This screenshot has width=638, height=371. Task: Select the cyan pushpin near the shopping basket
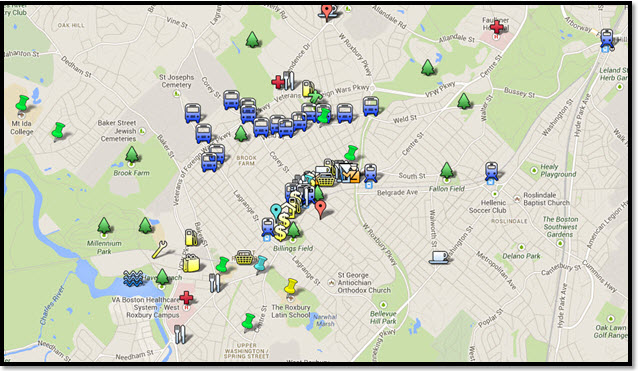[x=260, y=264]
